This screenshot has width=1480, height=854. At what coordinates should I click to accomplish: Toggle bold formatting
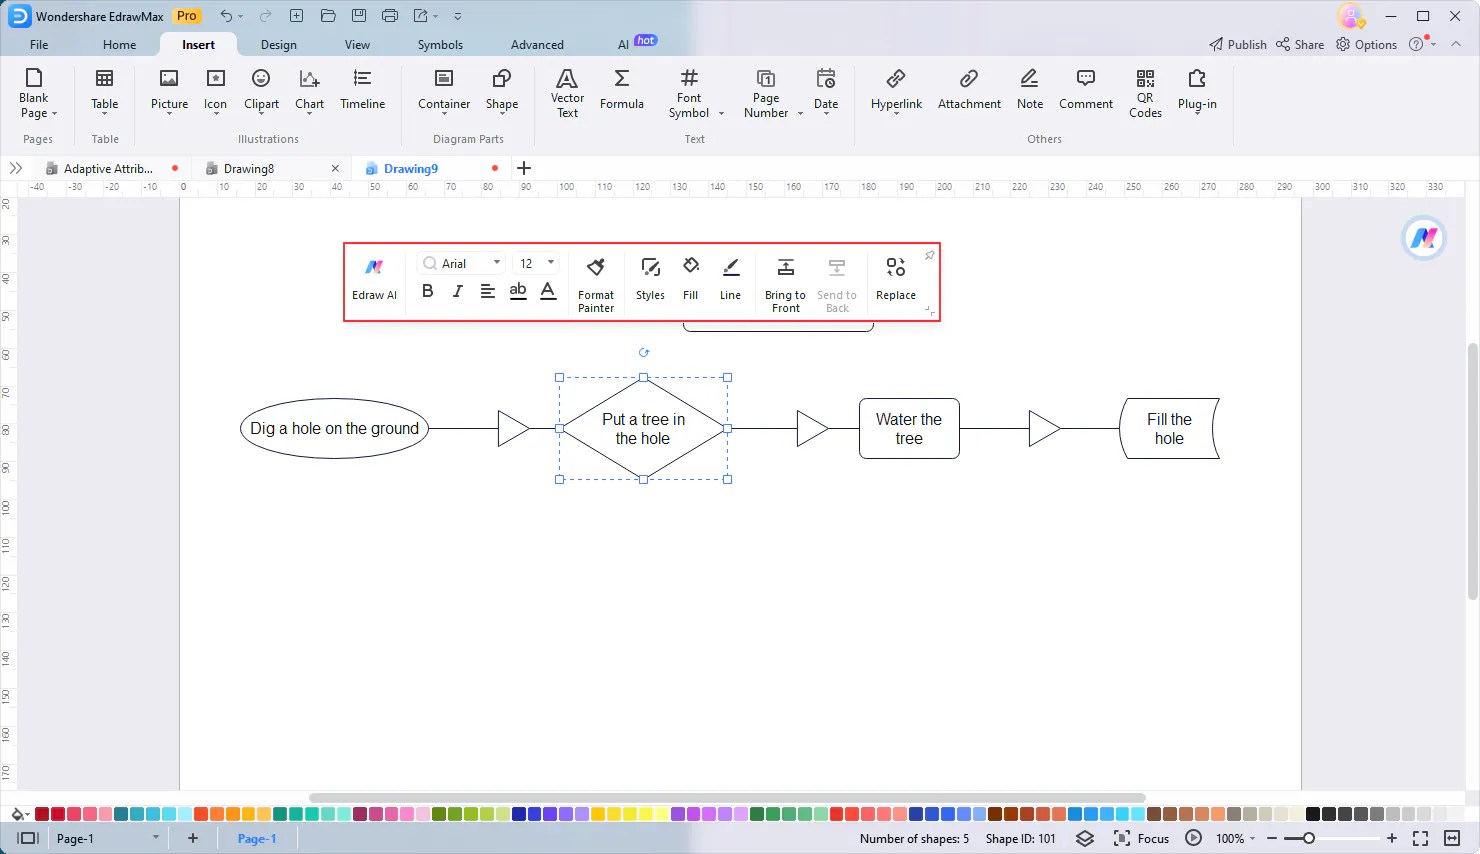tap(427, 291)
